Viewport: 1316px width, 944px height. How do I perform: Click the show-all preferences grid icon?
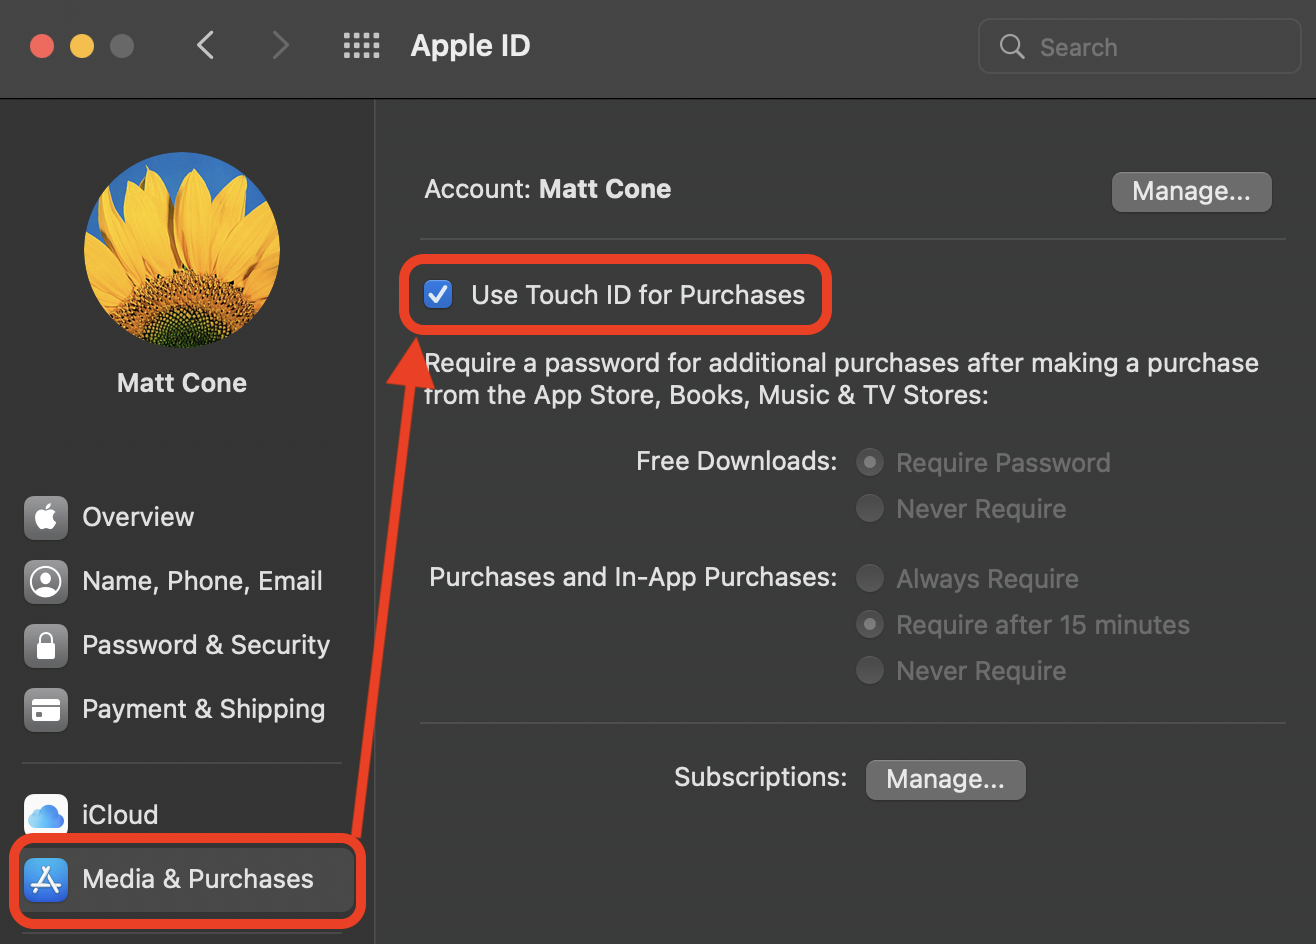tap(361, 45)
